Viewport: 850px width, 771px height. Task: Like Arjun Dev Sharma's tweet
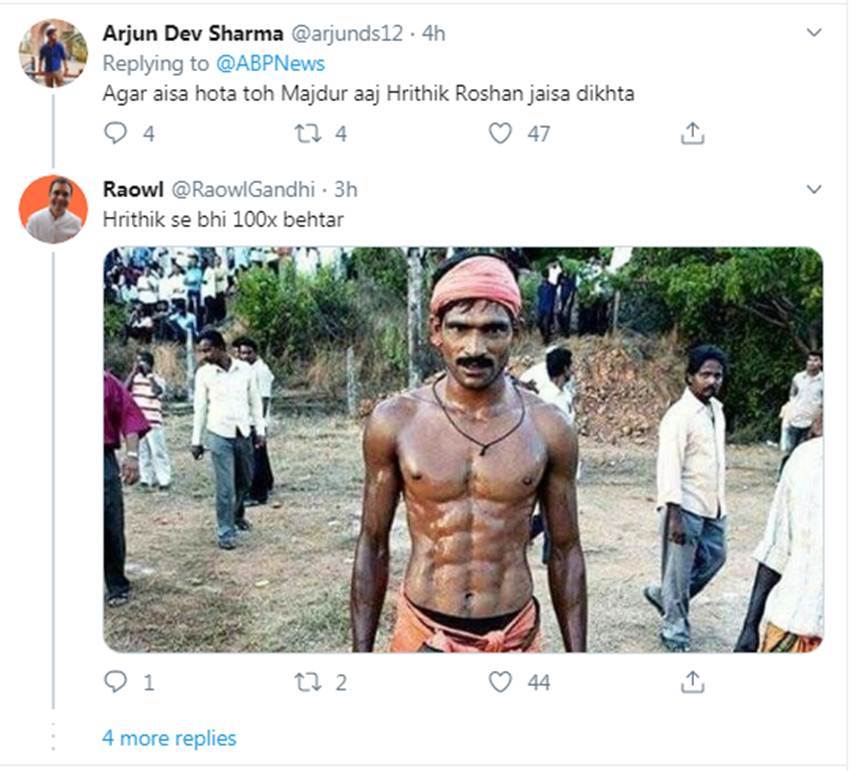coord(500,133)
